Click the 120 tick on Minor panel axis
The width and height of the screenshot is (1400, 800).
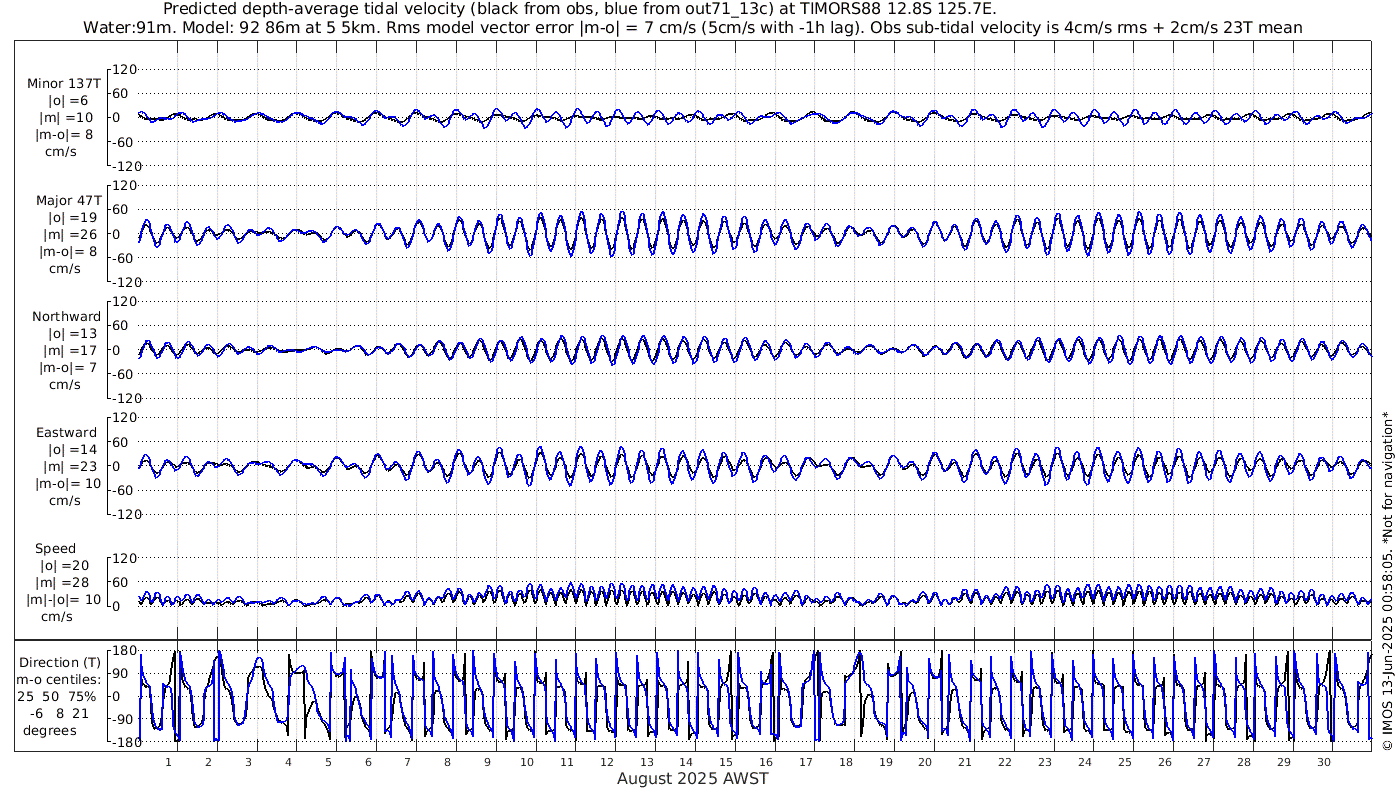click(x=123, y=69)
